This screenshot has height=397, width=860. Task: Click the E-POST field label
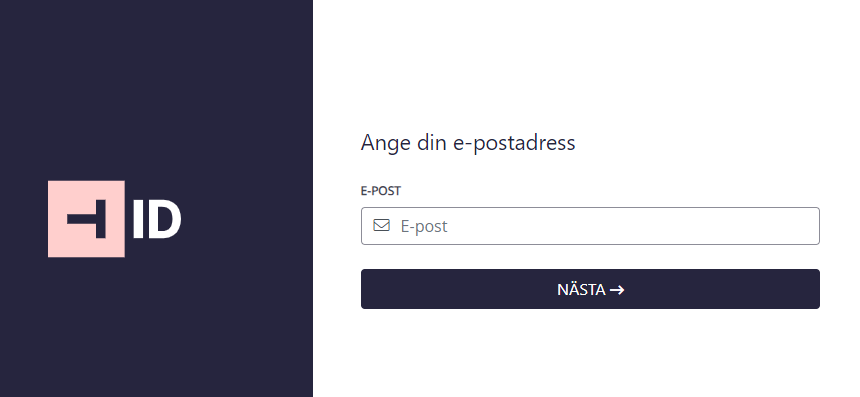(381, 191)
